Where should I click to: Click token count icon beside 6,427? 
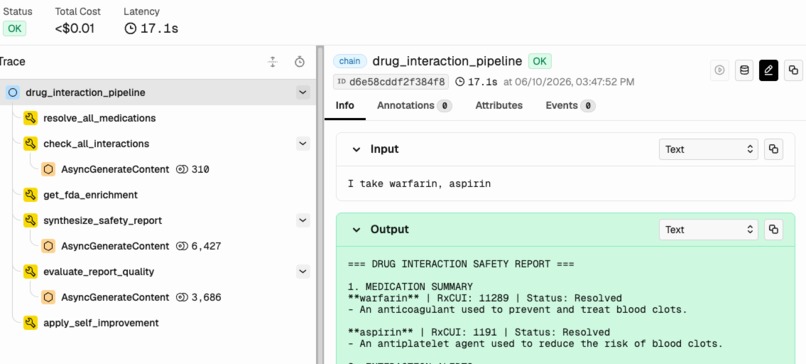pos(181,246)
